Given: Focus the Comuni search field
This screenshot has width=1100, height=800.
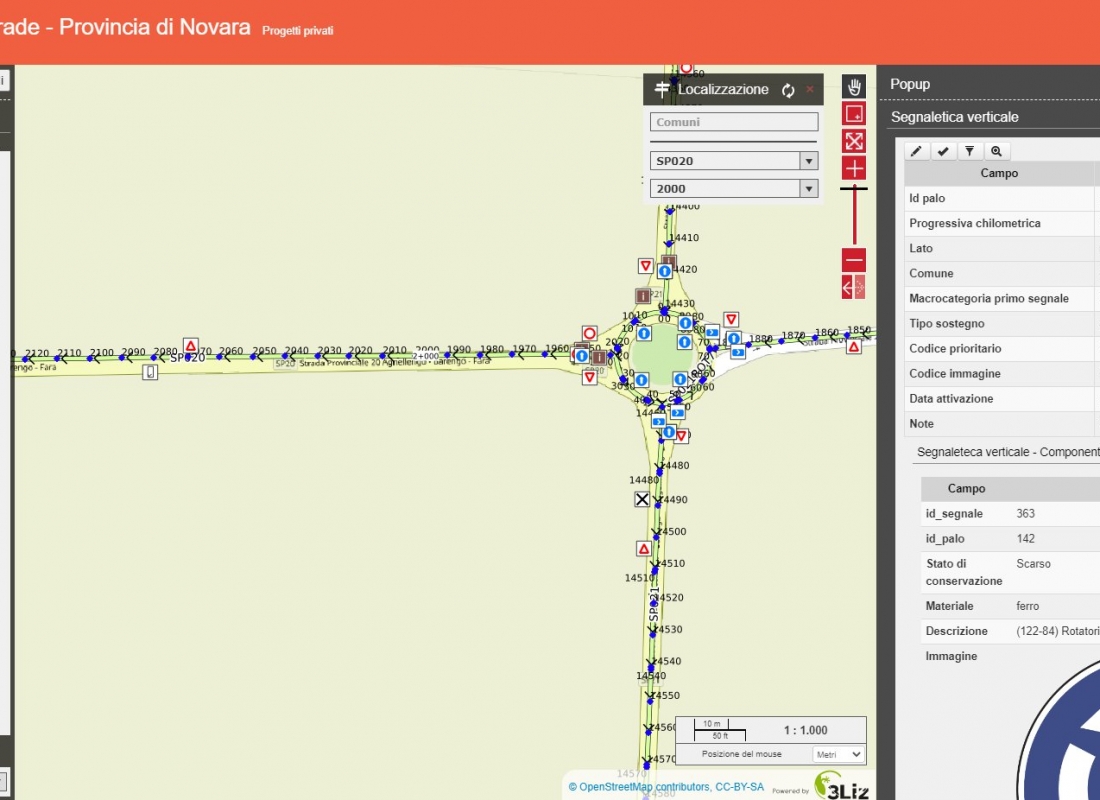Looking at the screenshot, I should tap(734, 122).
